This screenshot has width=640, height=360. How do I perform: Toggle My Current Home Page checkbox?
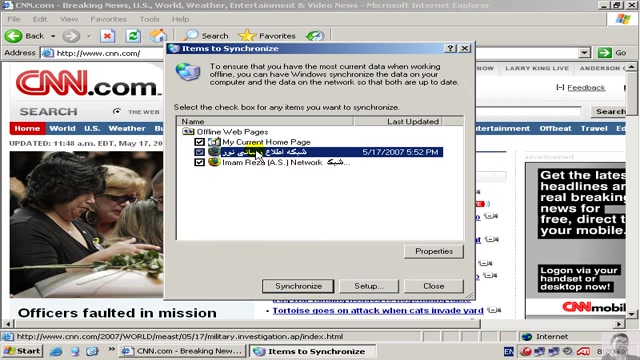pos(199,142)
